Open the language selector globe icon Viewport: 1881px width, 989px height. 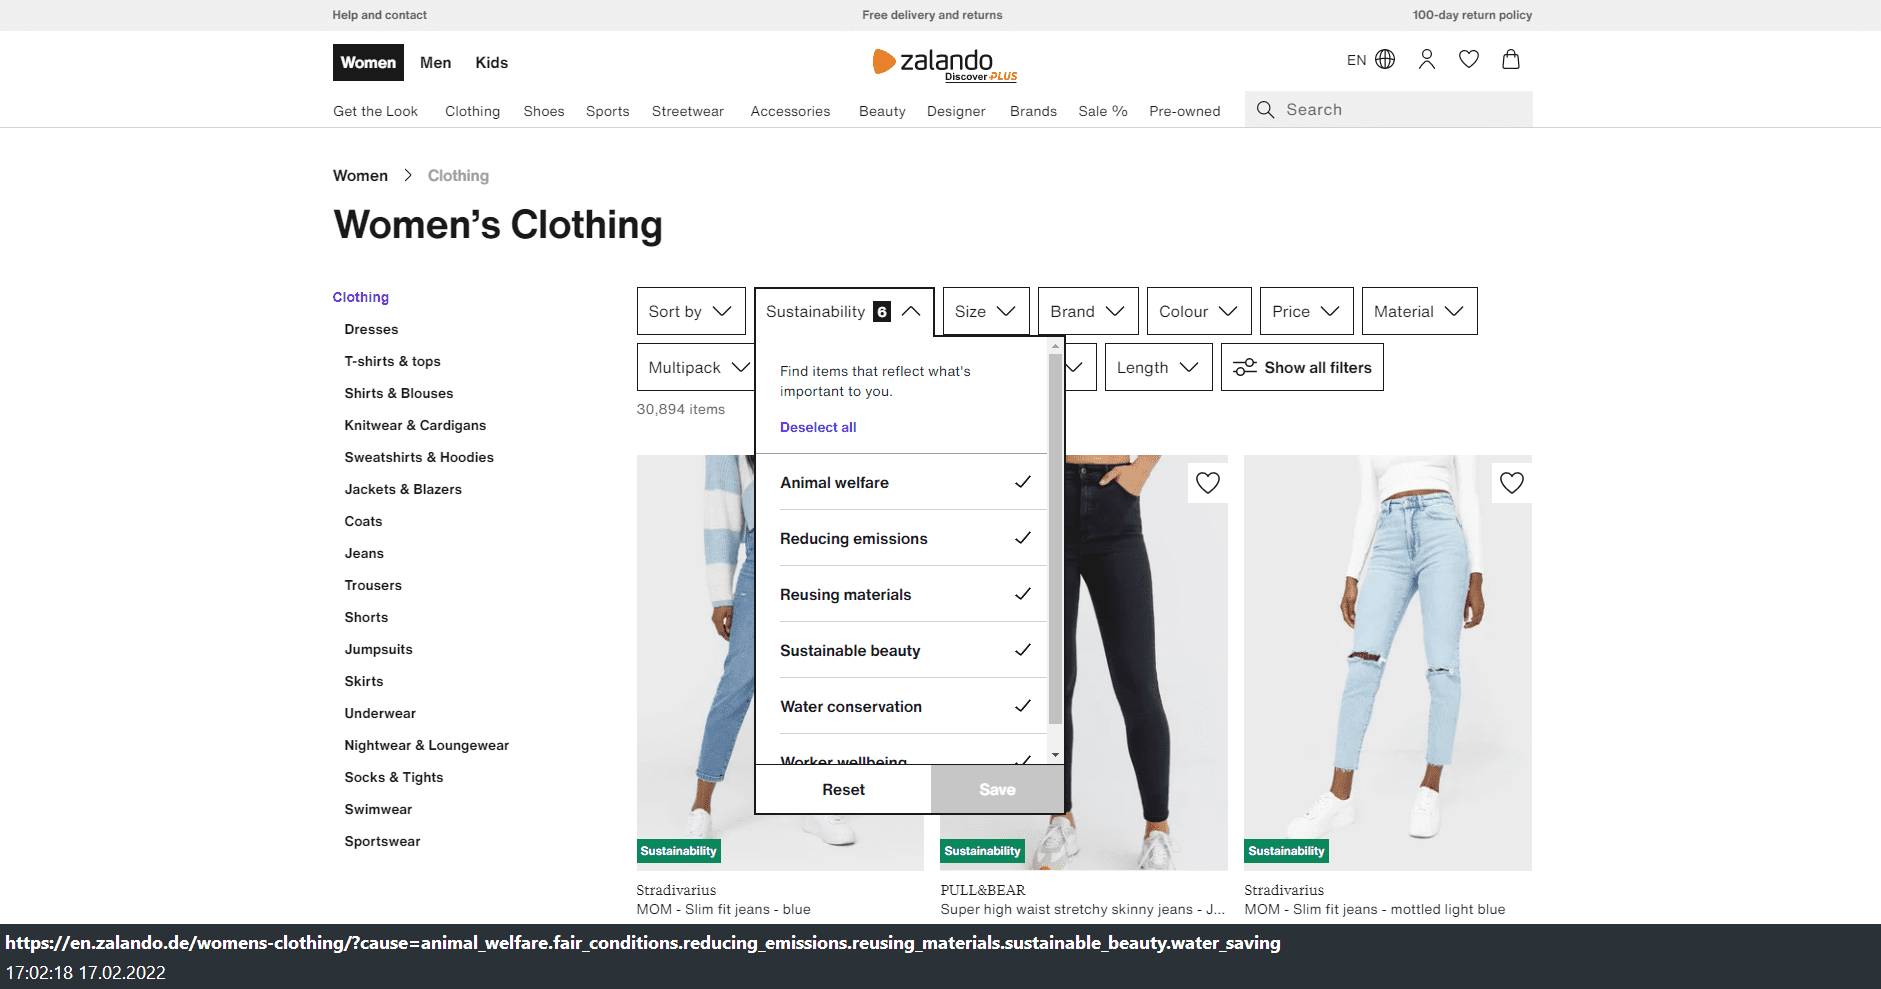[1385, 60]
